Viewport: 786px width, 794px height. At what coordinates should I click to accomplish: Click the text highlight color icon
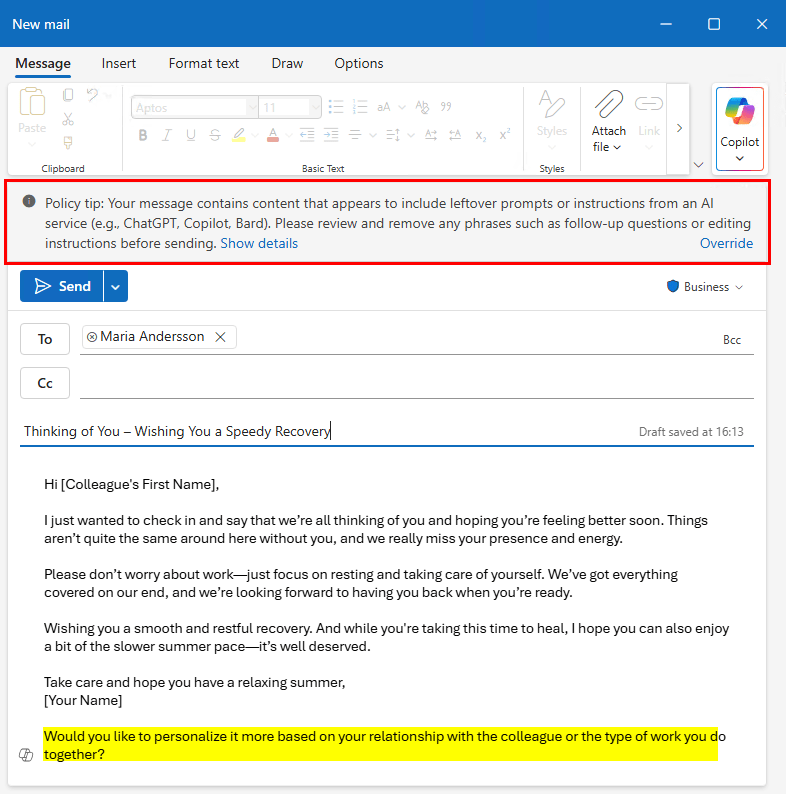pos(239,135)
